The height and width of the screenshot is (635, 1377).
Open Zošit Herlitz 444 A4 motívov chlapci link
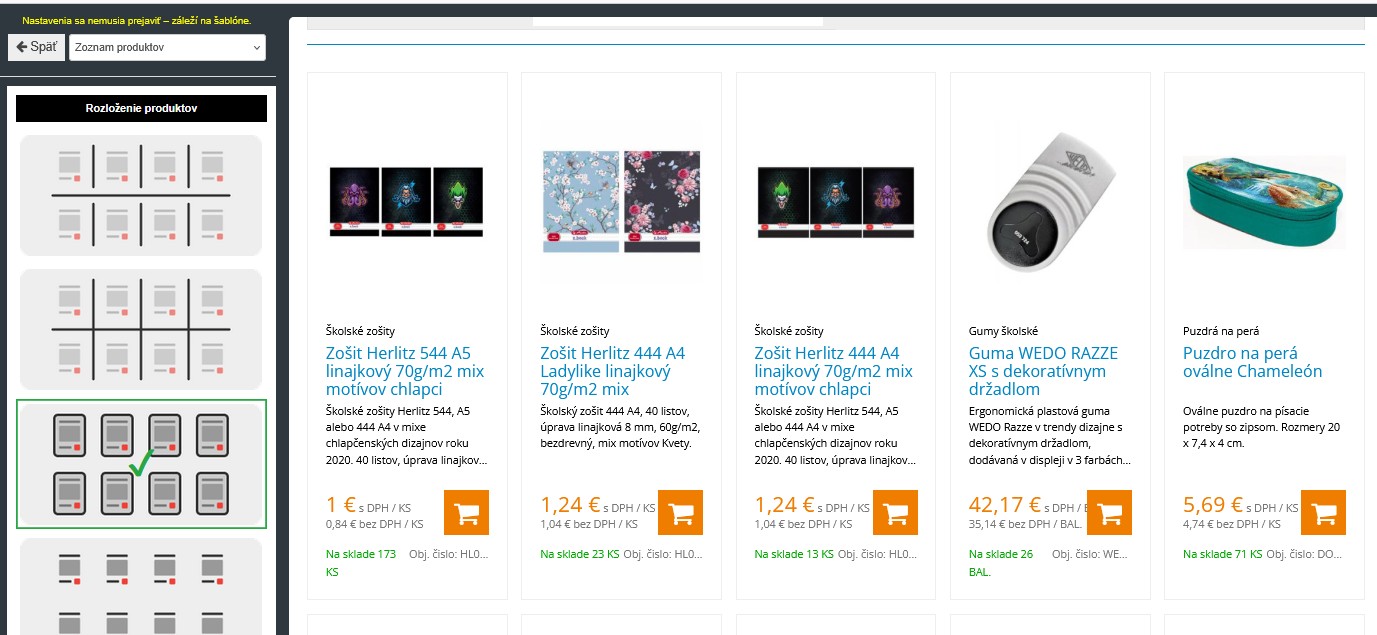point(833,371)
